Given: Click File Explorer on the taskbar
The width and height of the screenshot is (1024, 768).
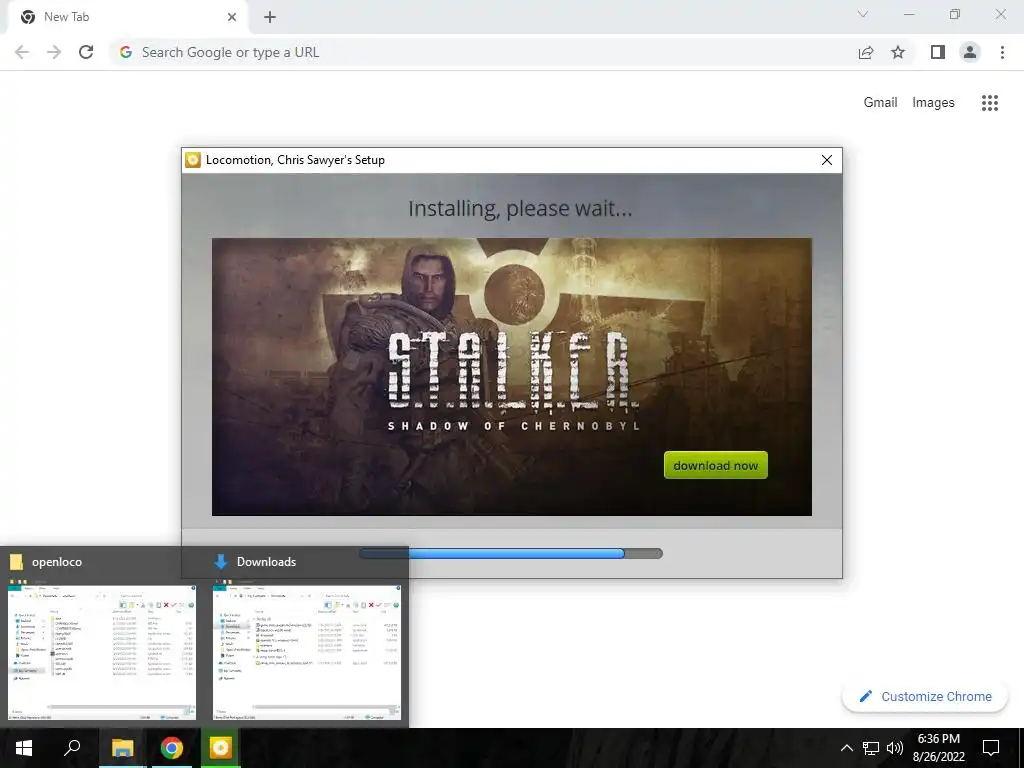Looking at the screenshot, I should (122, 748).
